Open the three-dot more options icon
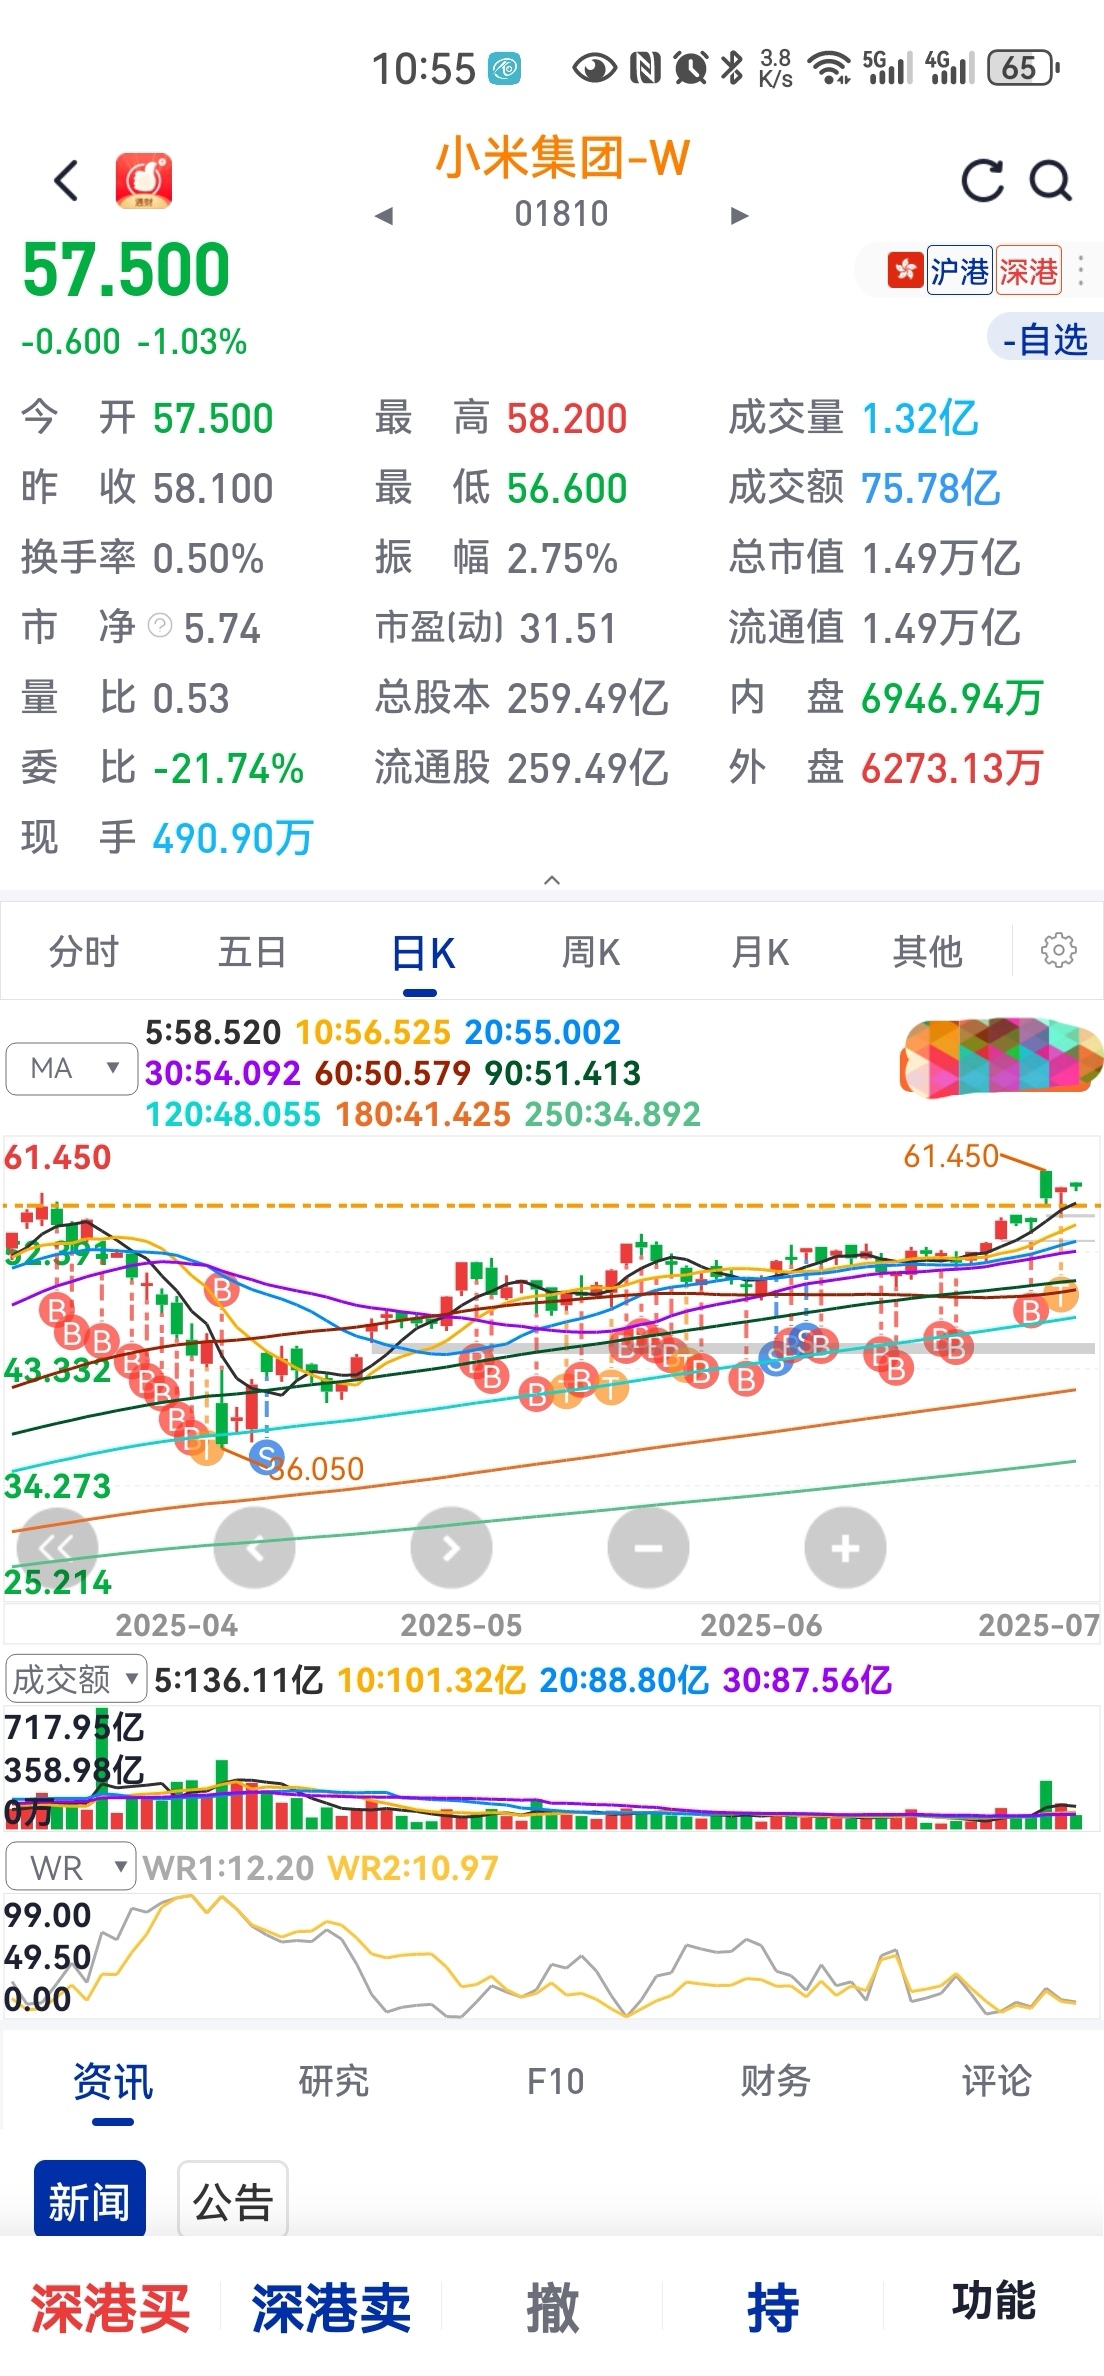 coord(1081,271)
